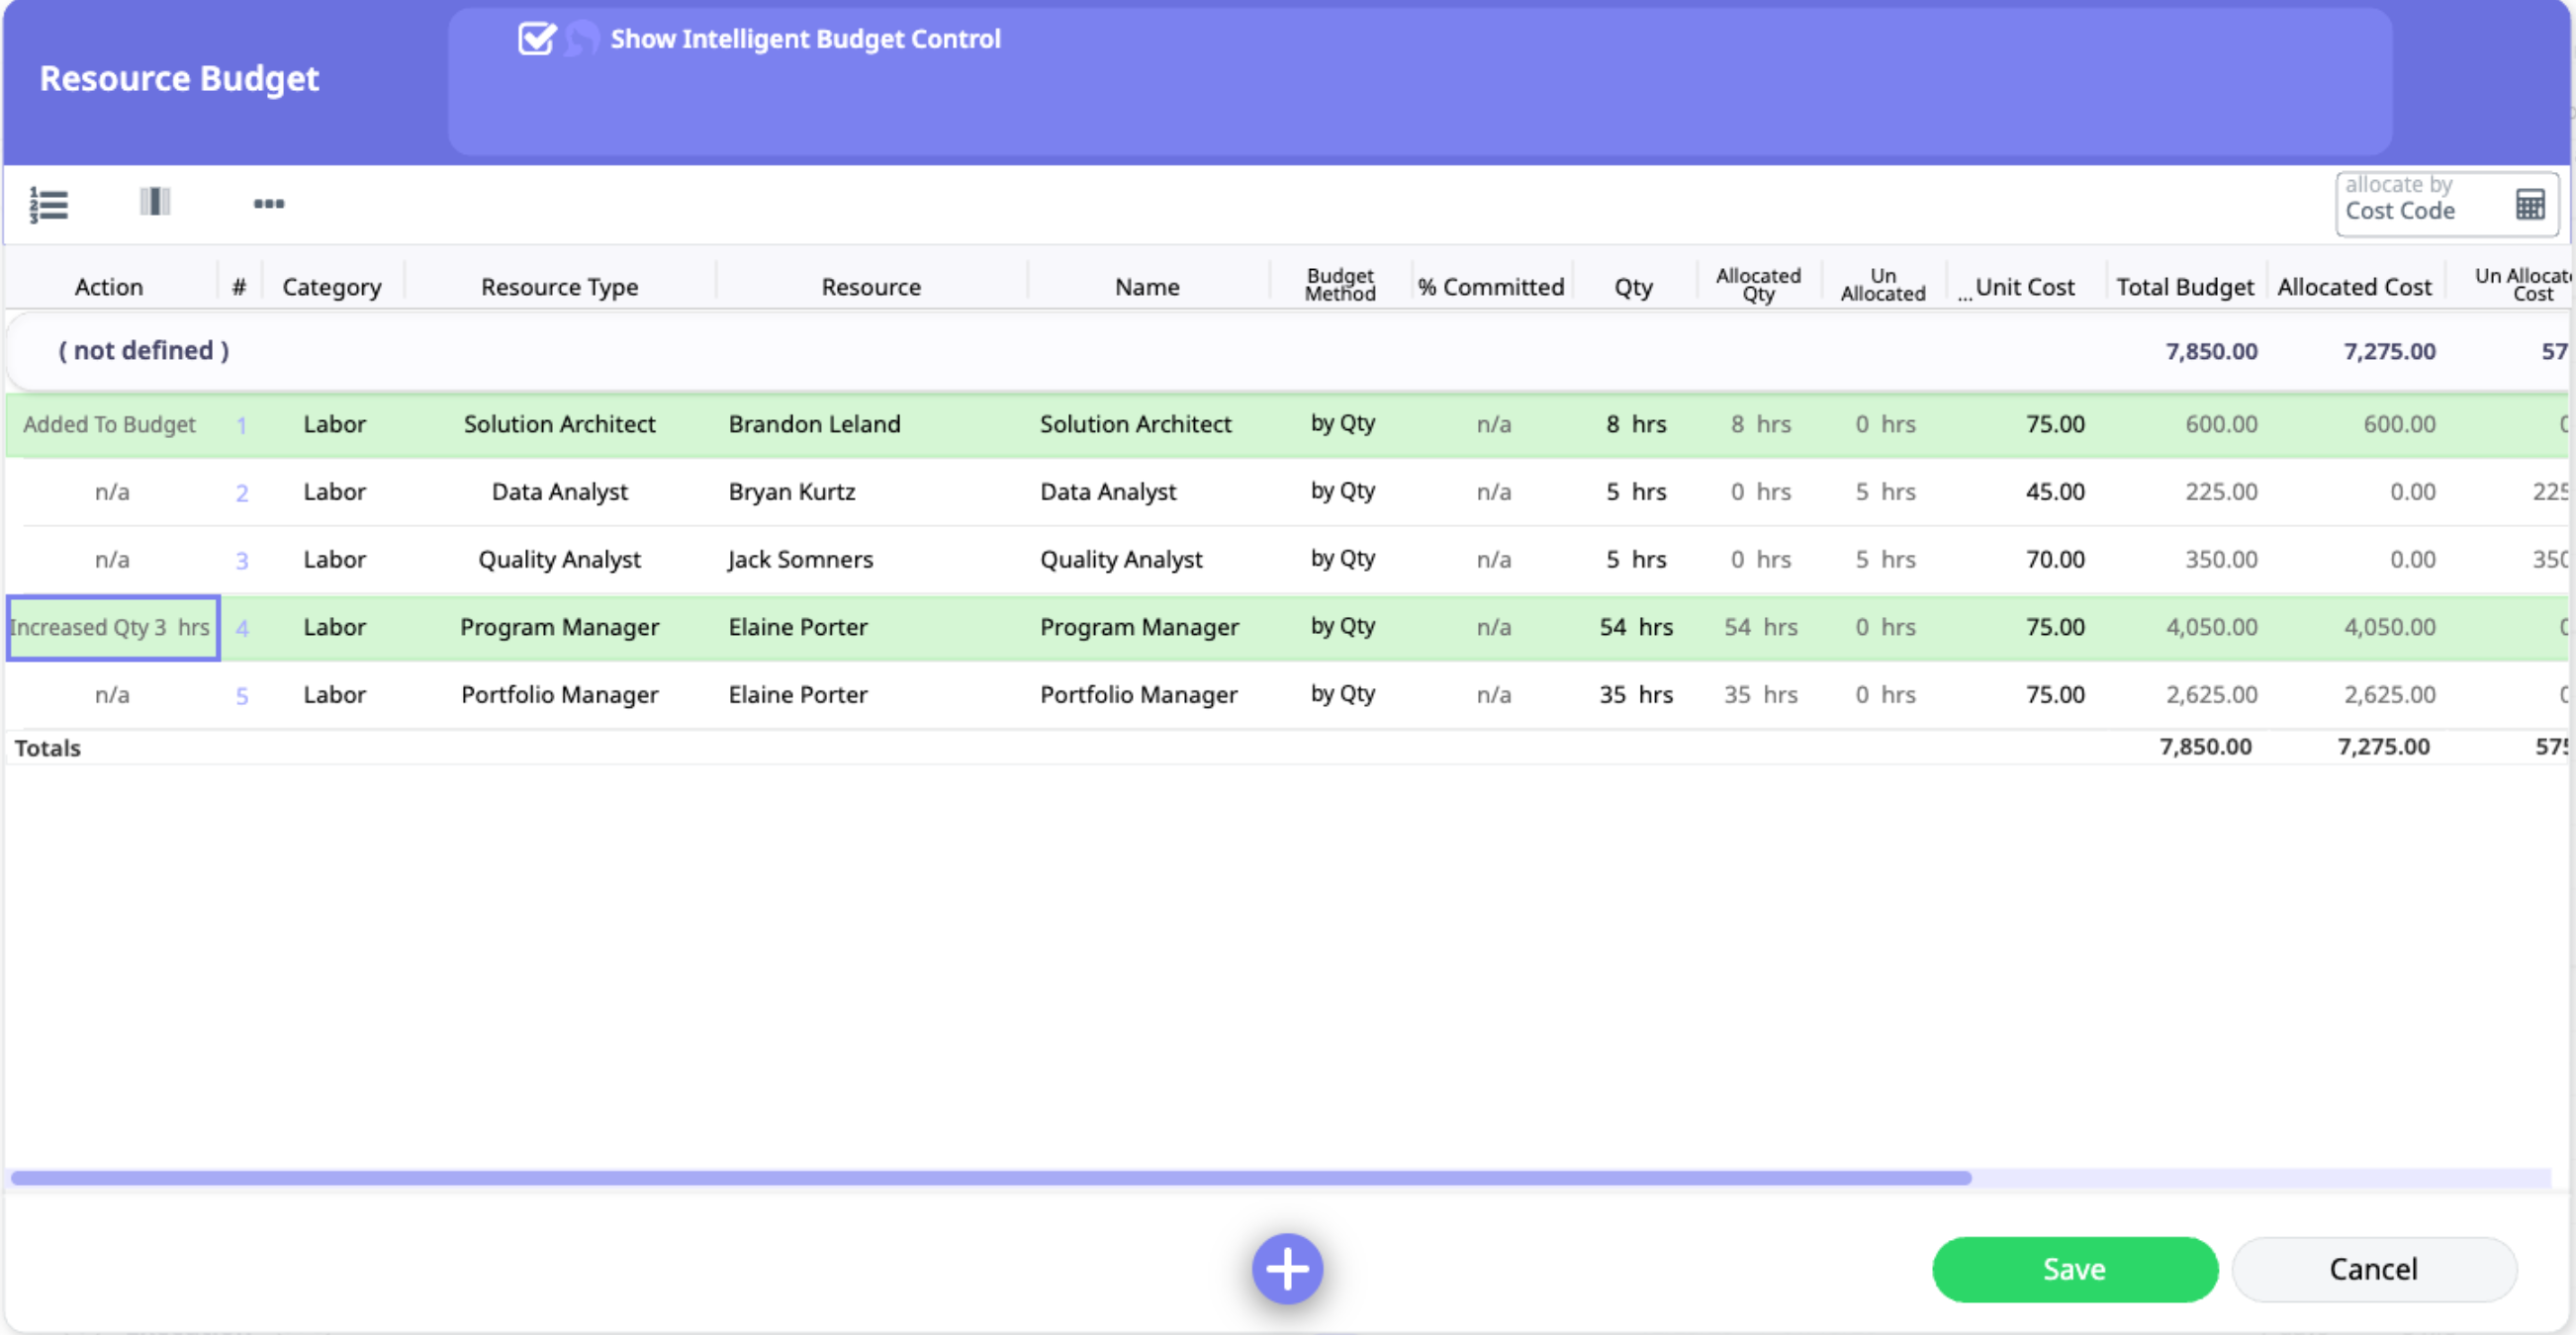Select the Increased Qty 3 hrs action cell
Screen dimensions: 2576x1335
tap(112, 628)
